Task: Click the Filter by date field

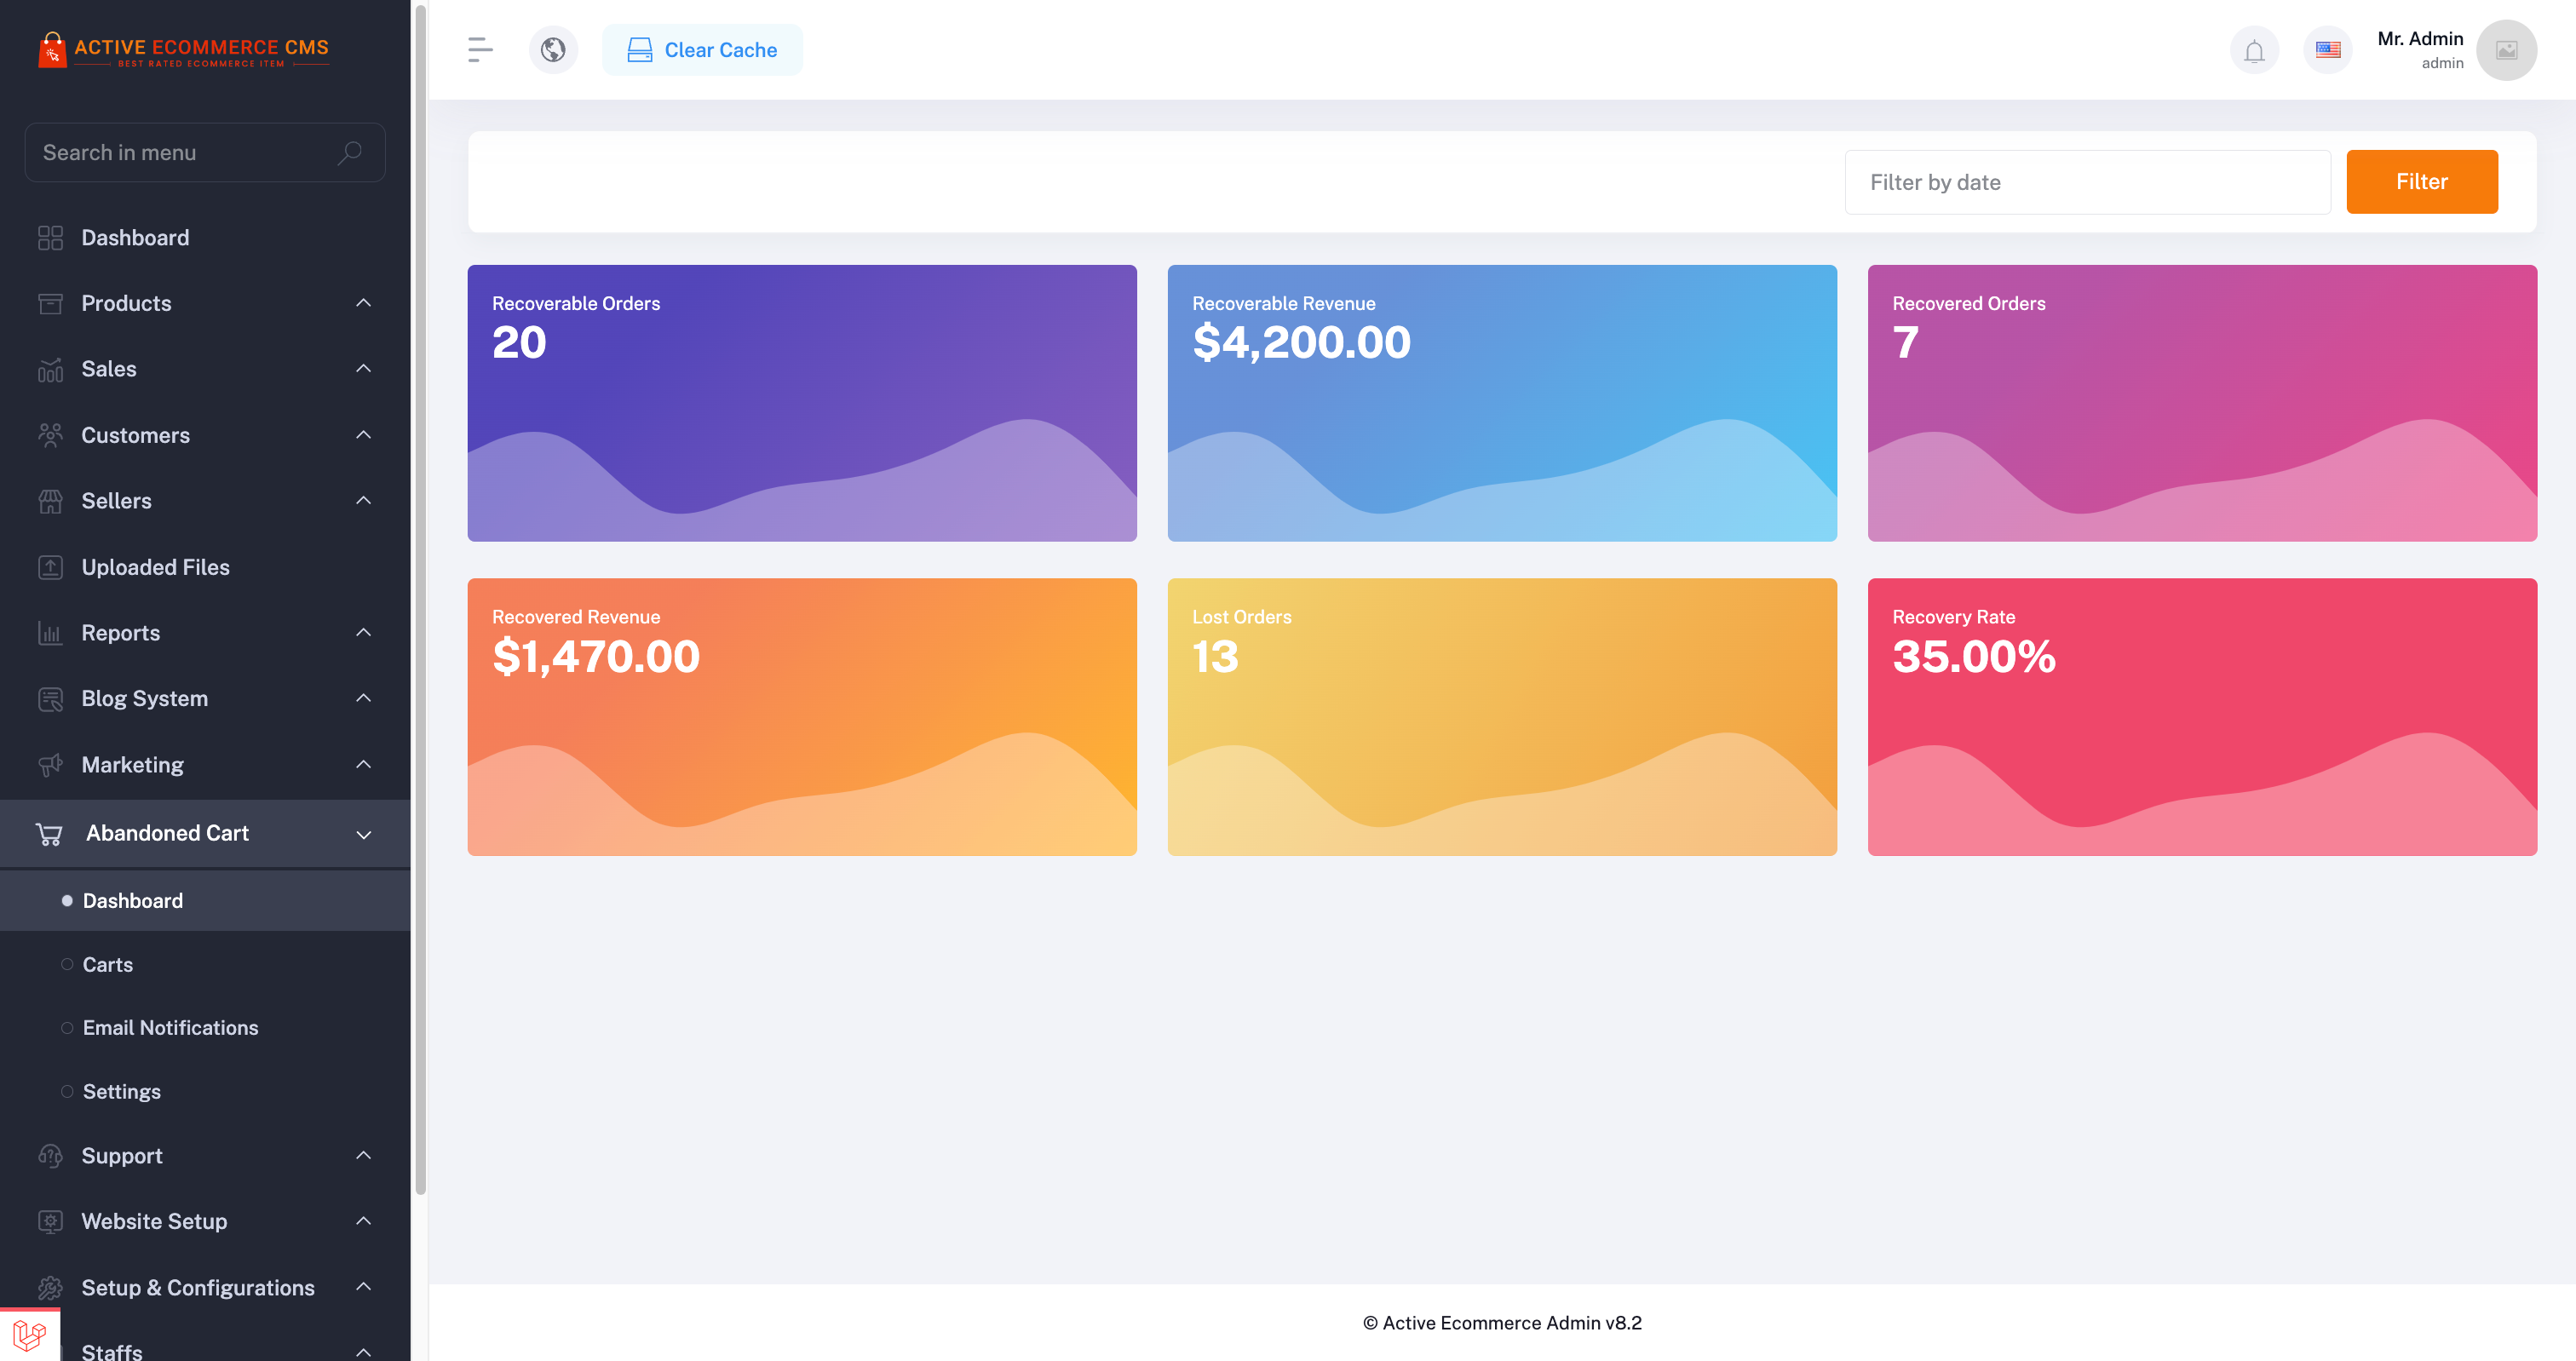Action: tap(2087, 182)
